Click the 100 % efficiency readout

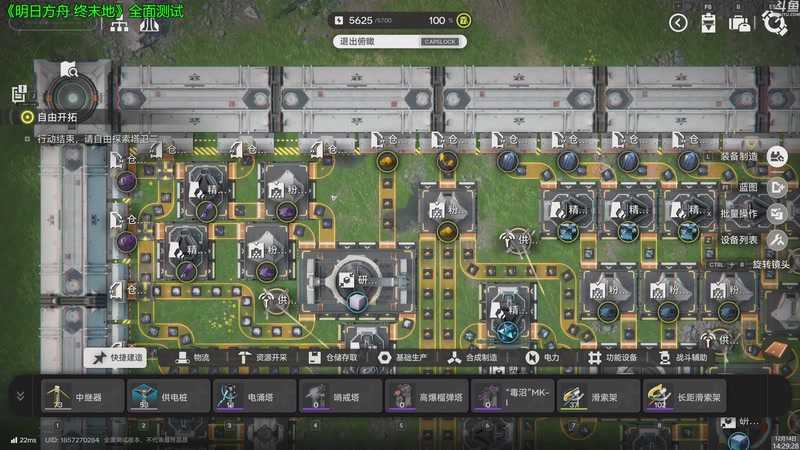440,20
